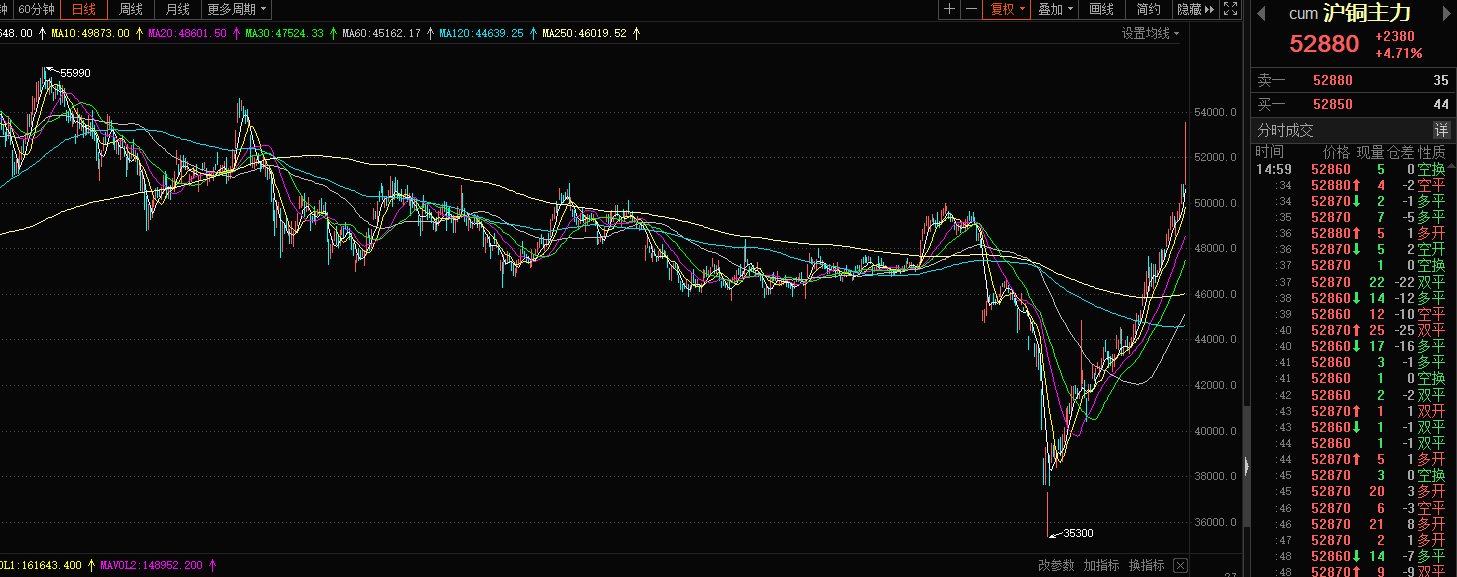
Task: Click the 隐藏 hide side panel arrows
Action: click(1195, 9)
